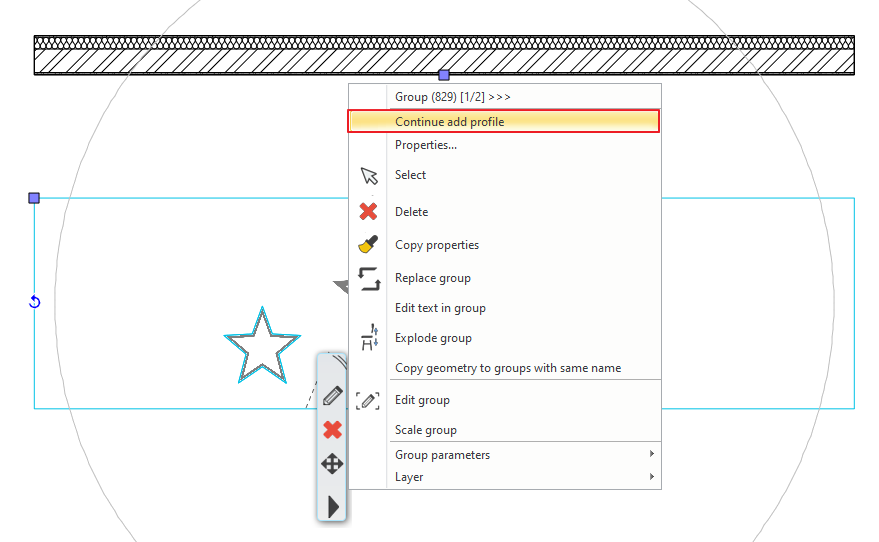Click the Replace group arrows icon
This screenshot has height=542, width=879.
(369, 278)
